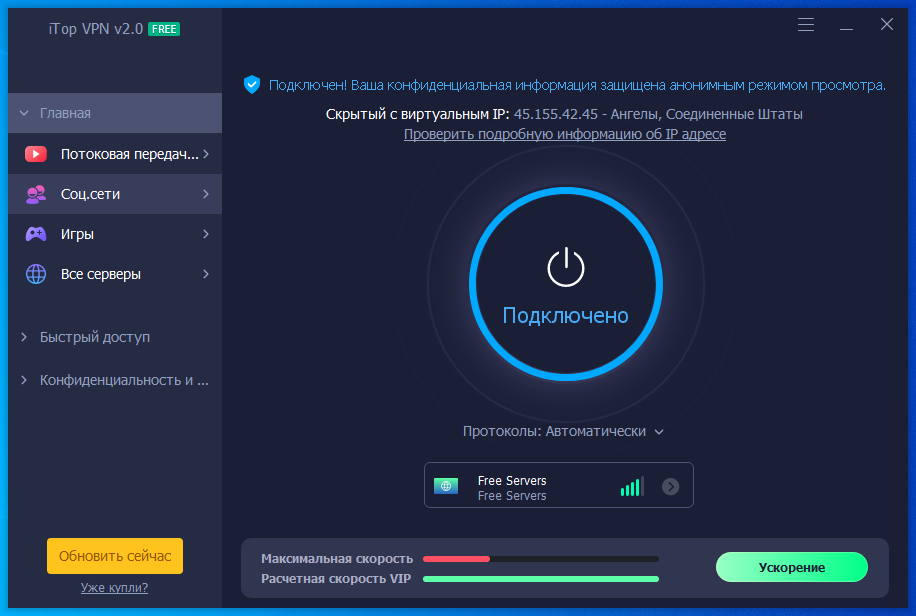Click the blue shield protection icon

252,85
